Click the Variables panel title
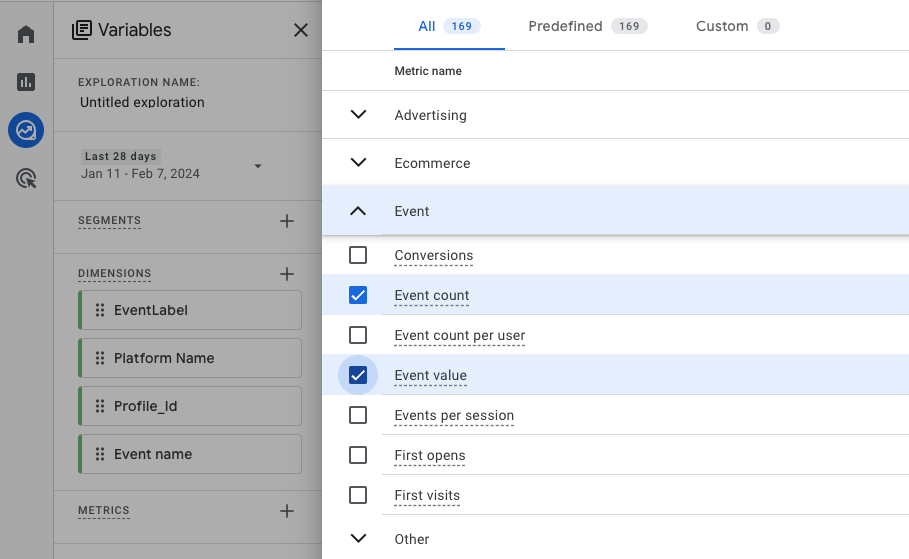909x559 pixels. tap(134, 30)
